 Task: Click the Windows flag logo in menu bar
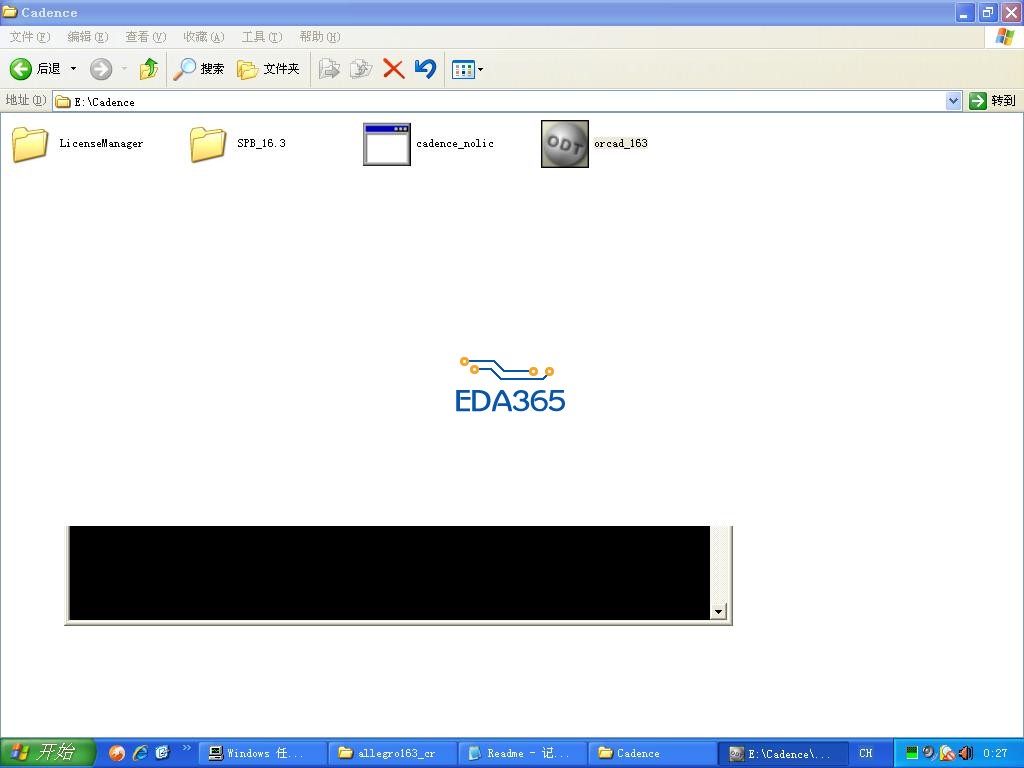pyautogui.click(x=1004, y=37)
